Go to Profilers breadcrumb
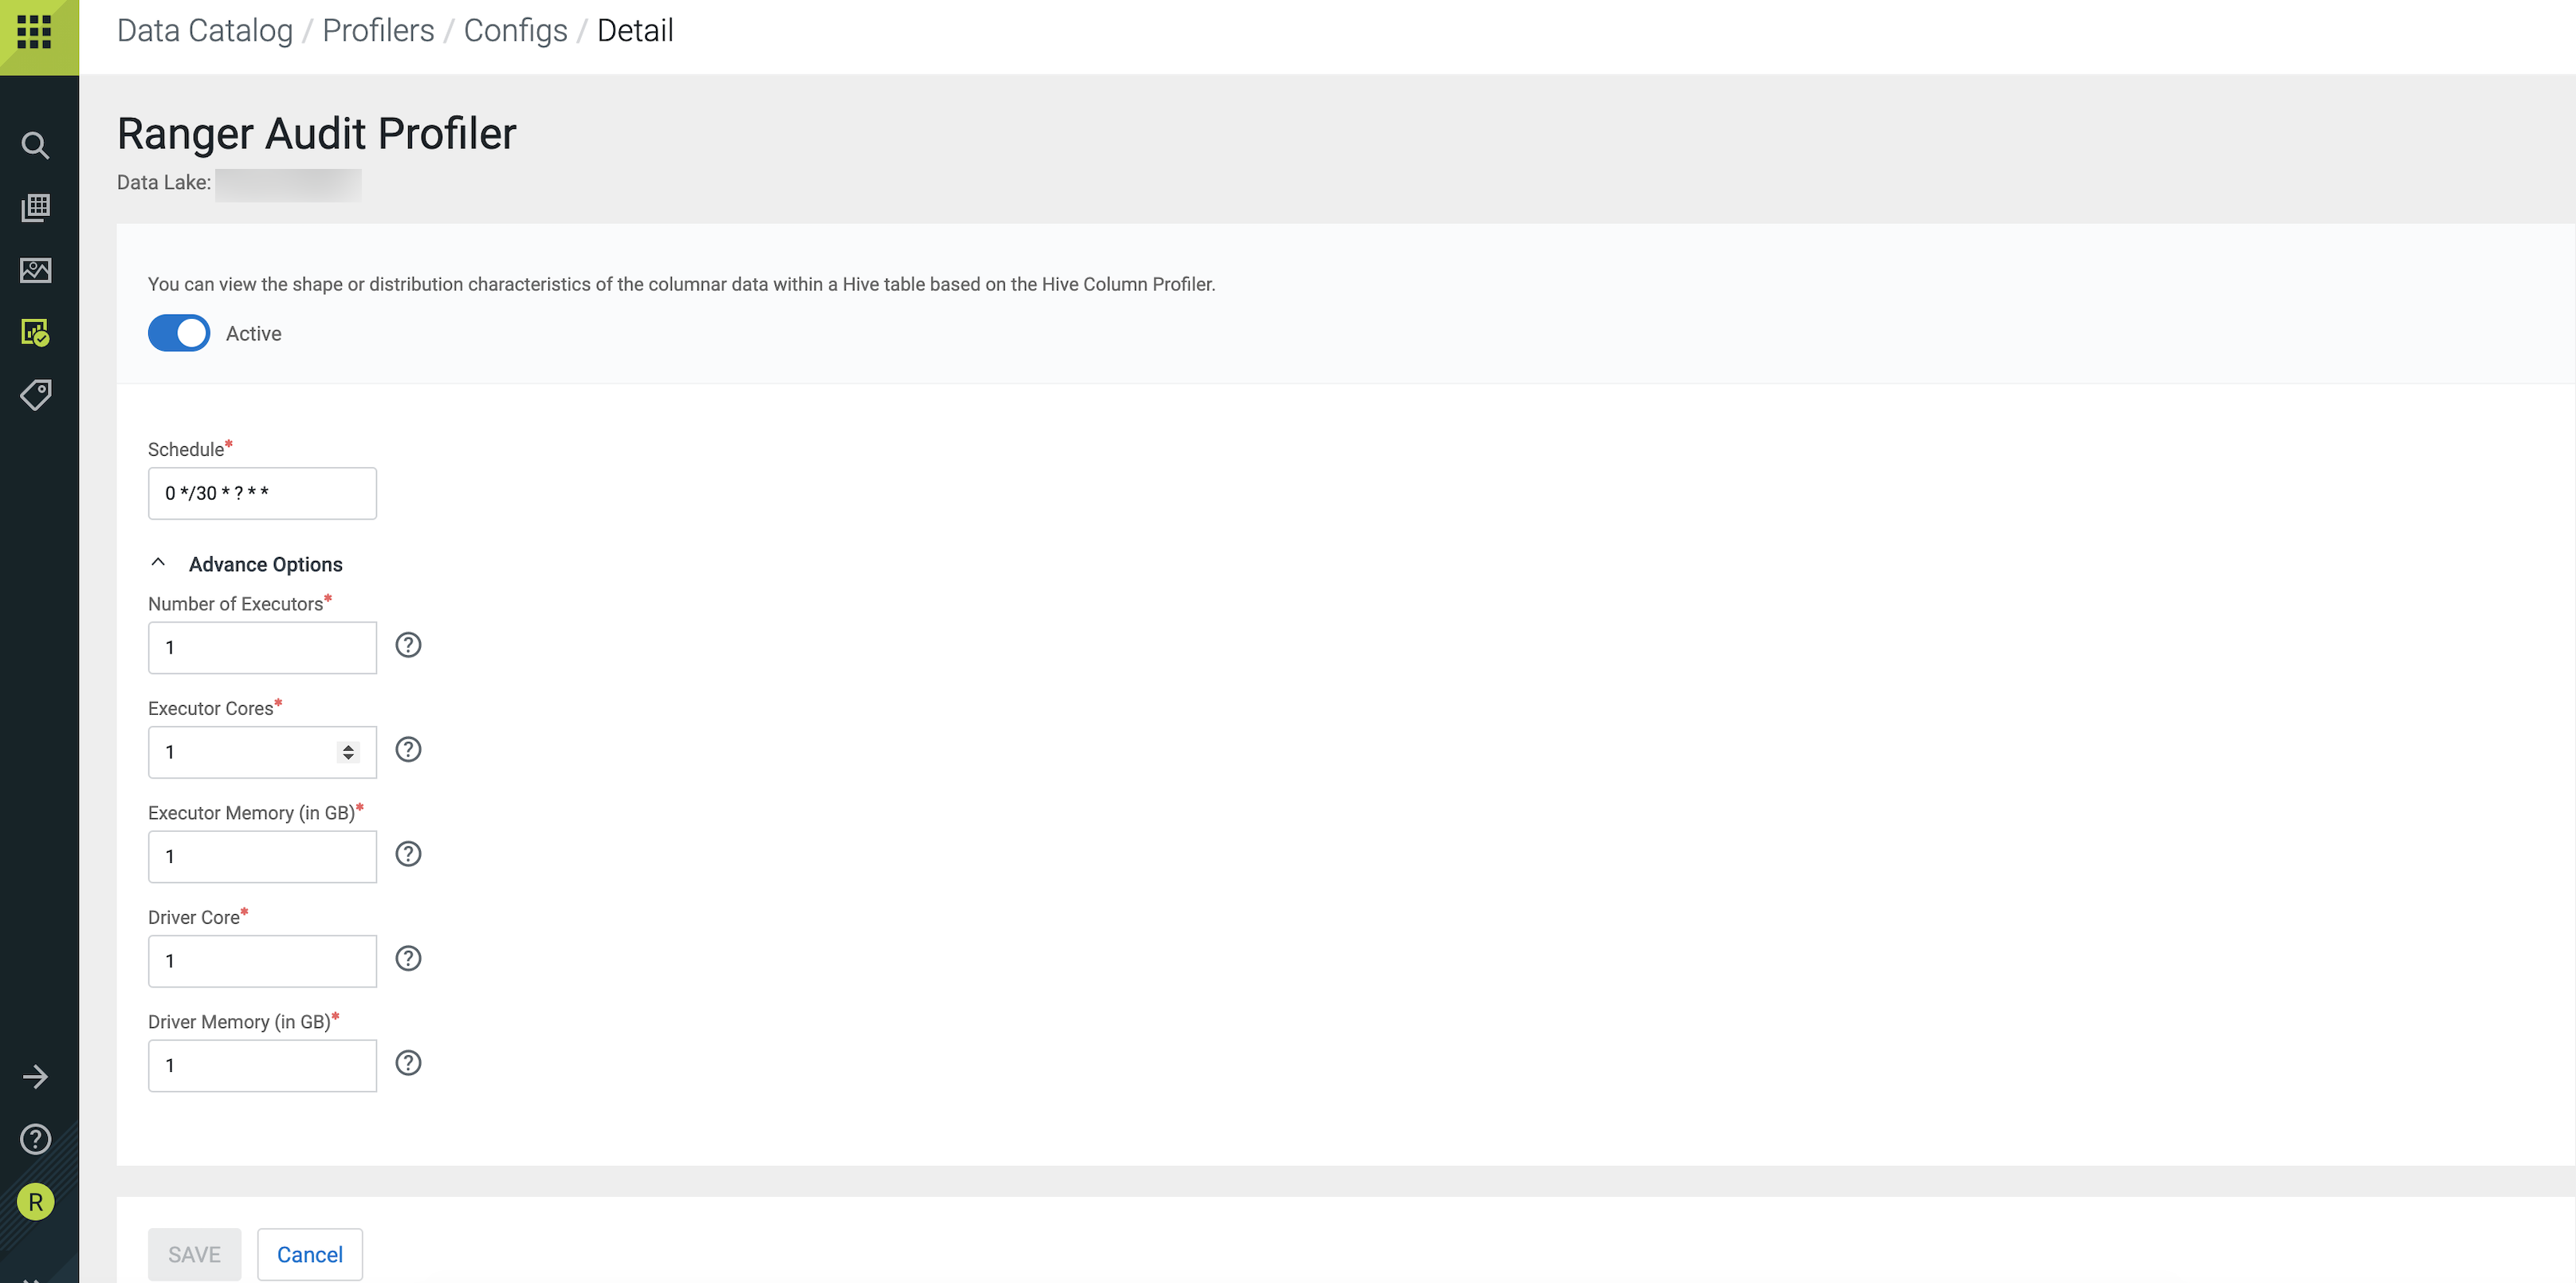 (x=378, y=30)
